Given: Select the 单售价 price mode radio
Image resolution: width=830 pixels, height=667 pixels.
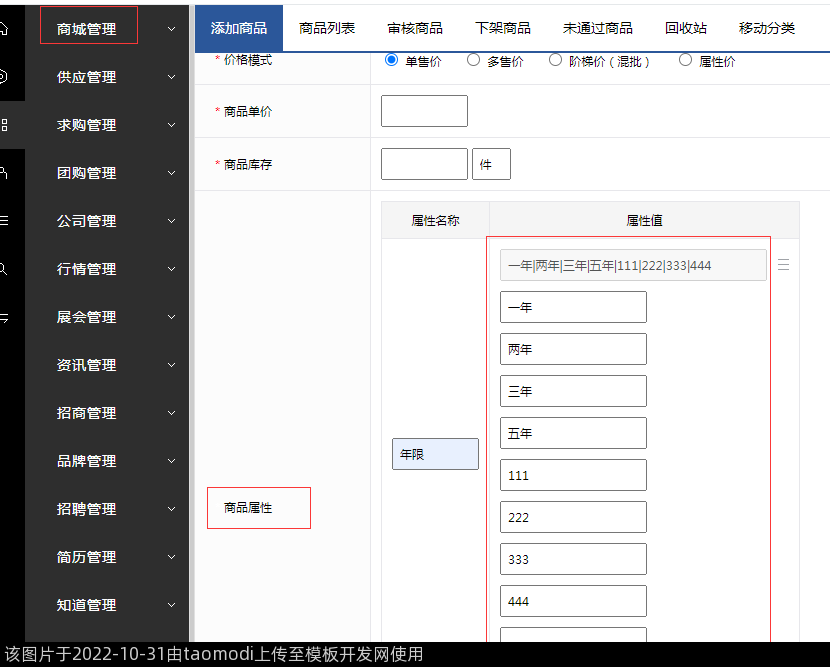Looking at the screenshot, I should [392, 60].
